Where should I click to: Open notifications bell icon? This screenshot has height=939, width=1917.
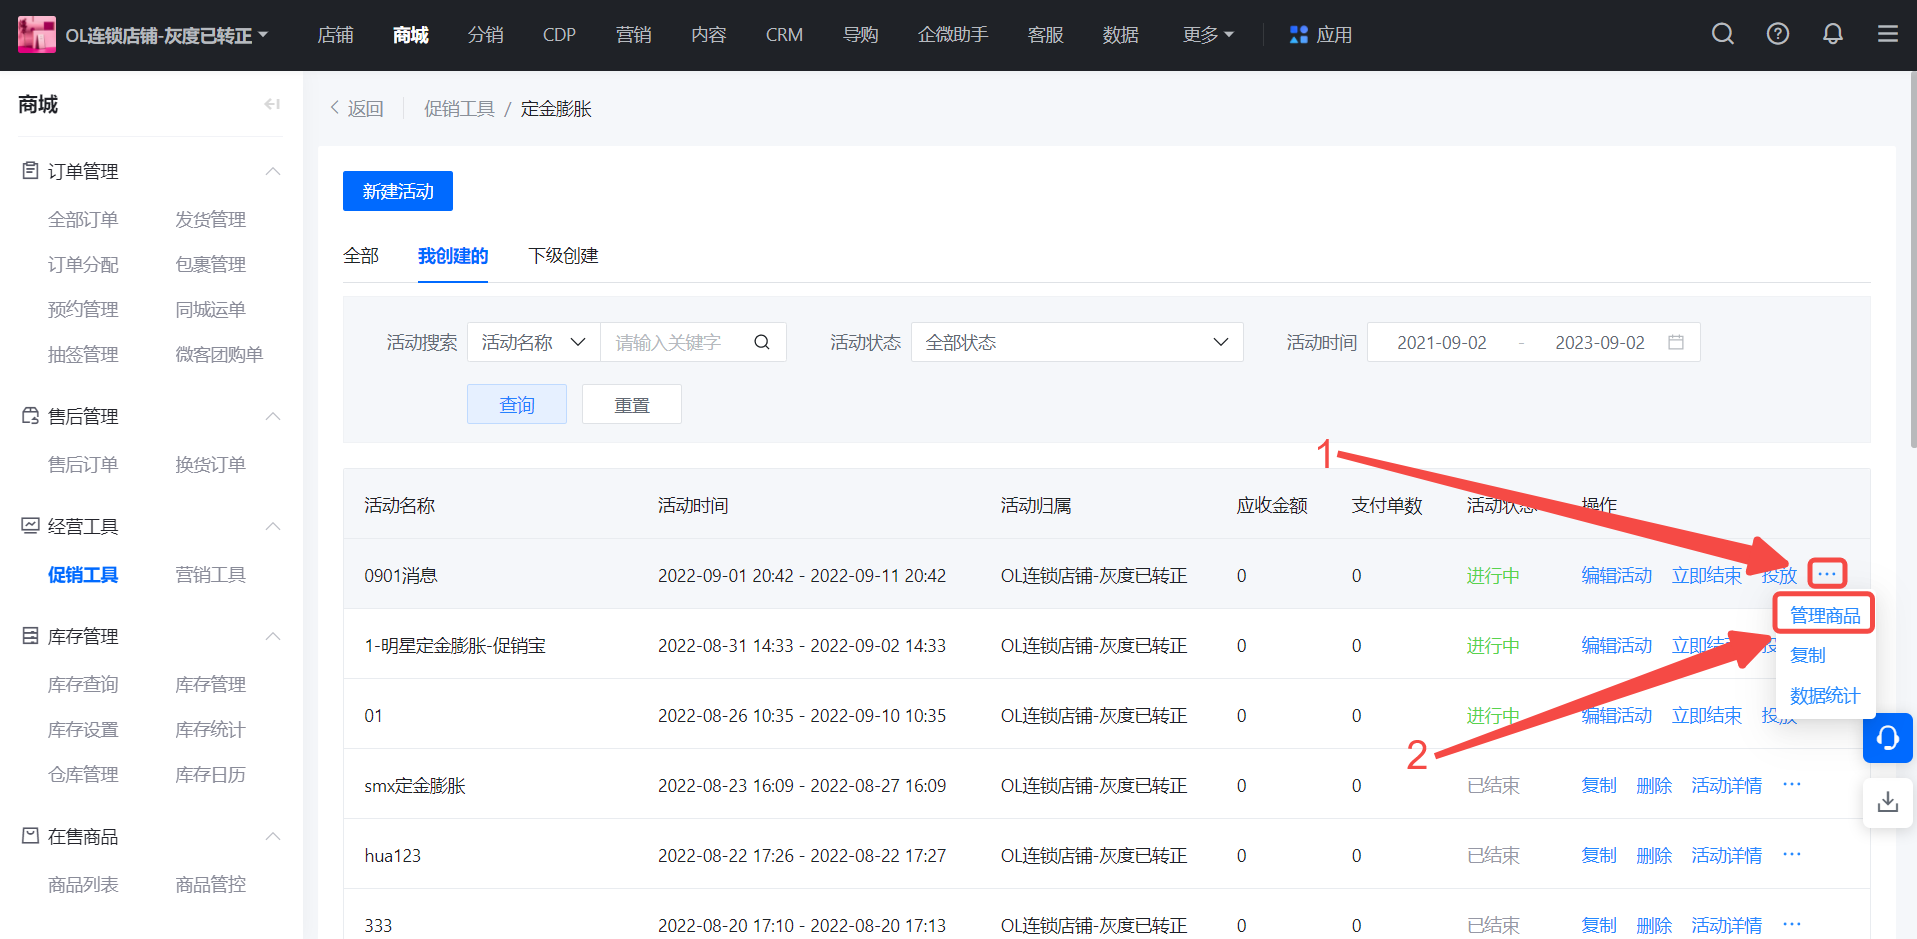pos(1832,34)
